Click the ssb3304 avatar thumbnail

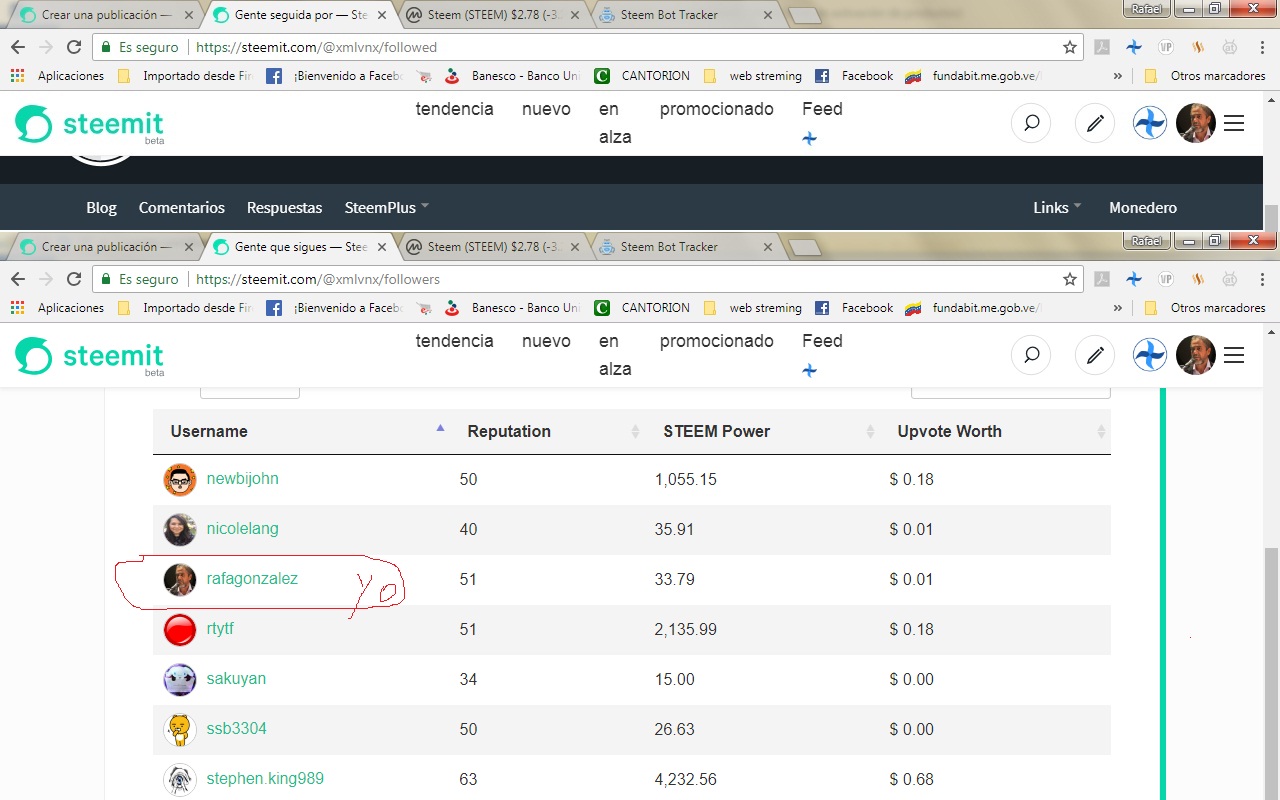(x=180, y=729)
